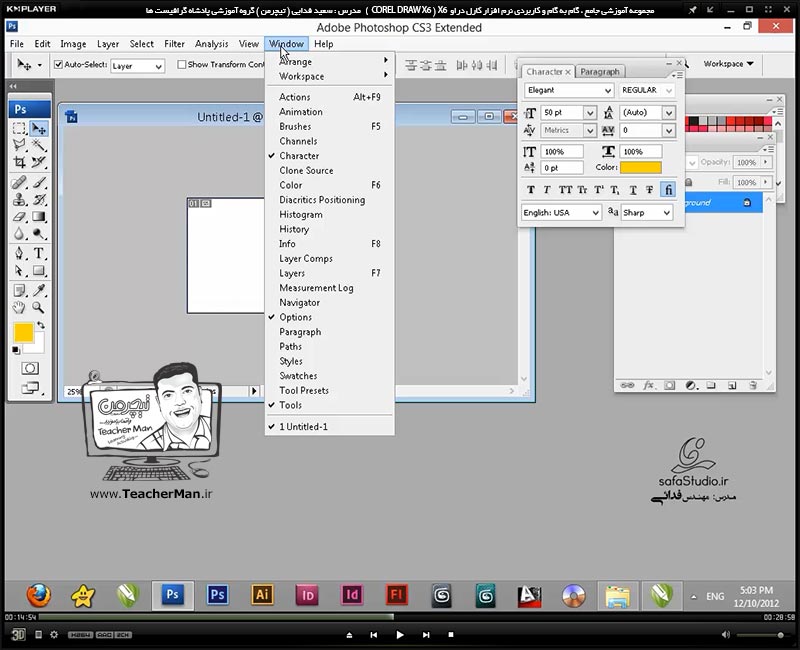
Task: Select the Brush tool
Action: pos(39,183)
